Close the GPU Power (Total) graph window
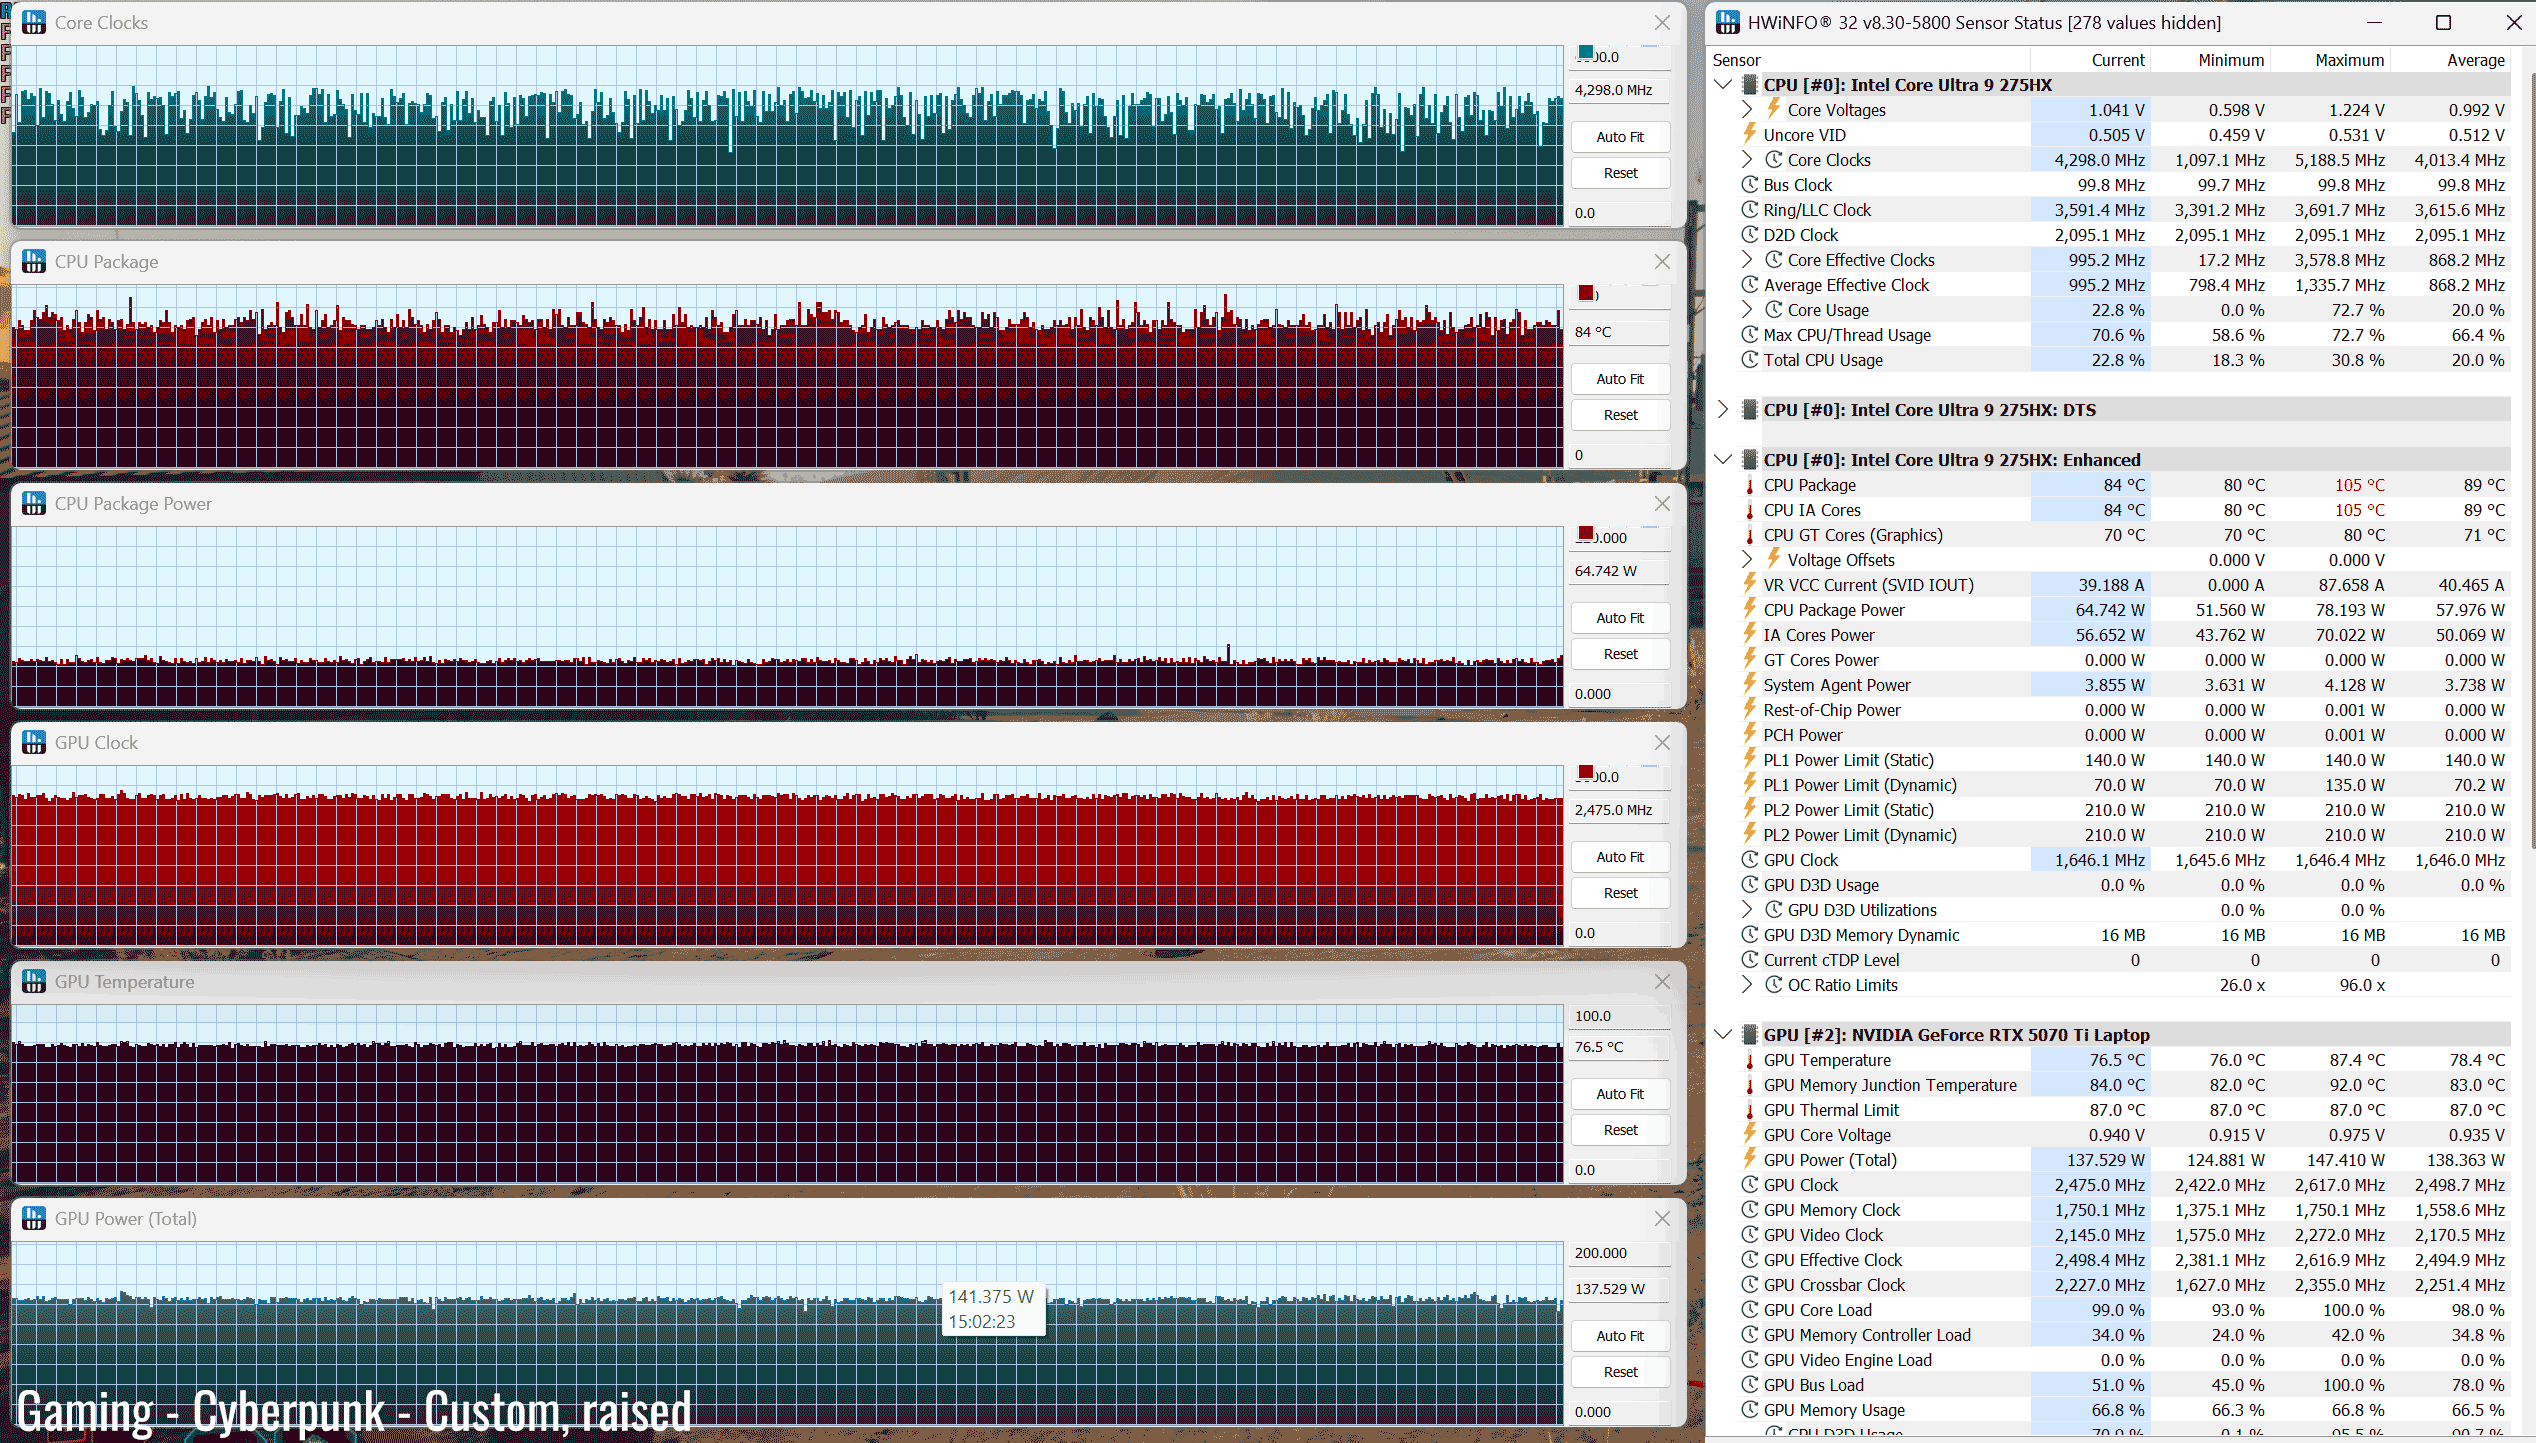 (1662, 1218)
